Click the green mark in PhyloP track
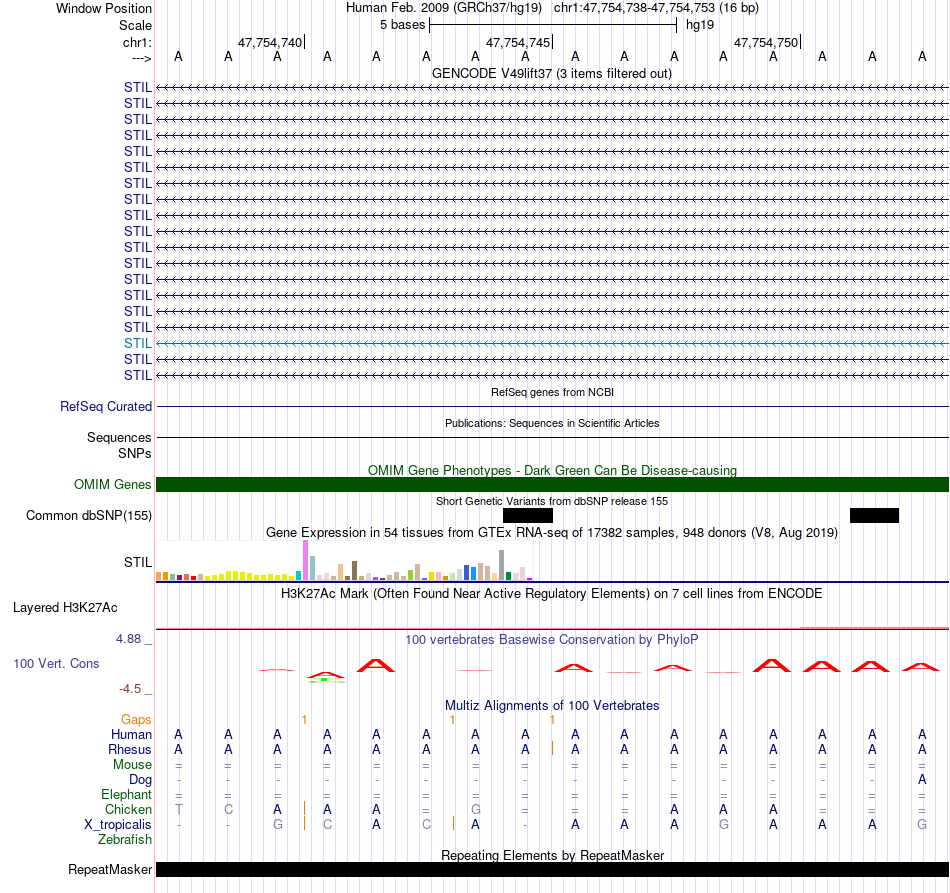950x893 pixels. click(x=324, y=680)
